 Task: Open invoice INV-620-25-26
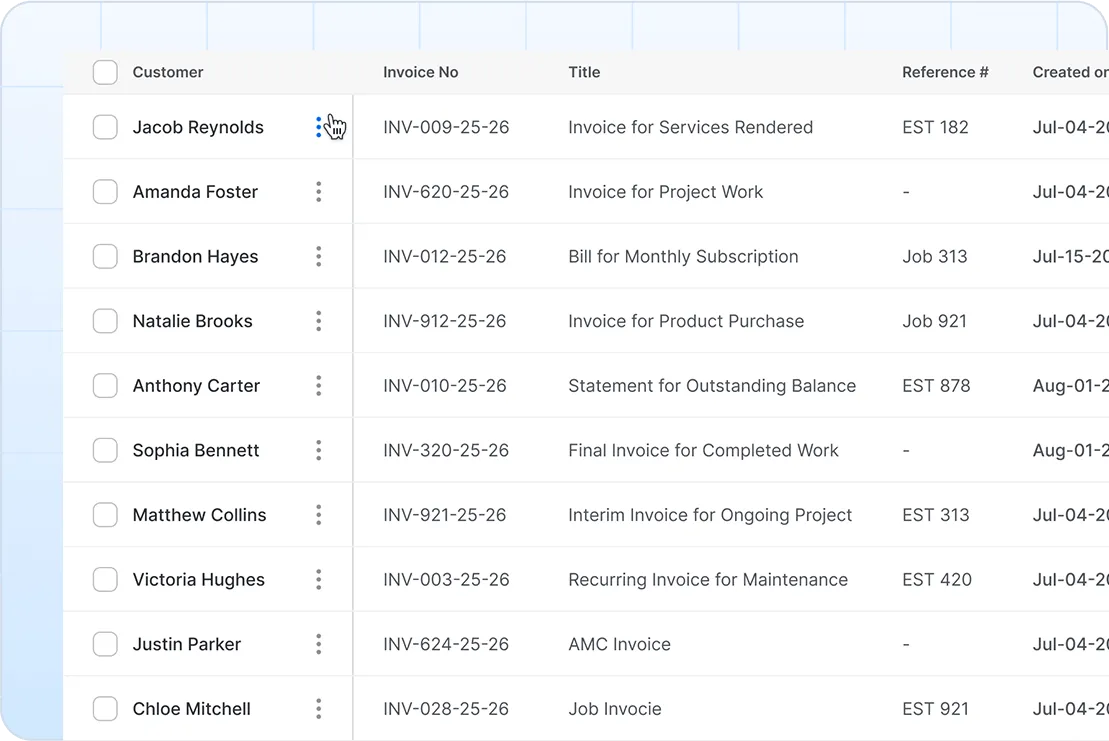446,192
